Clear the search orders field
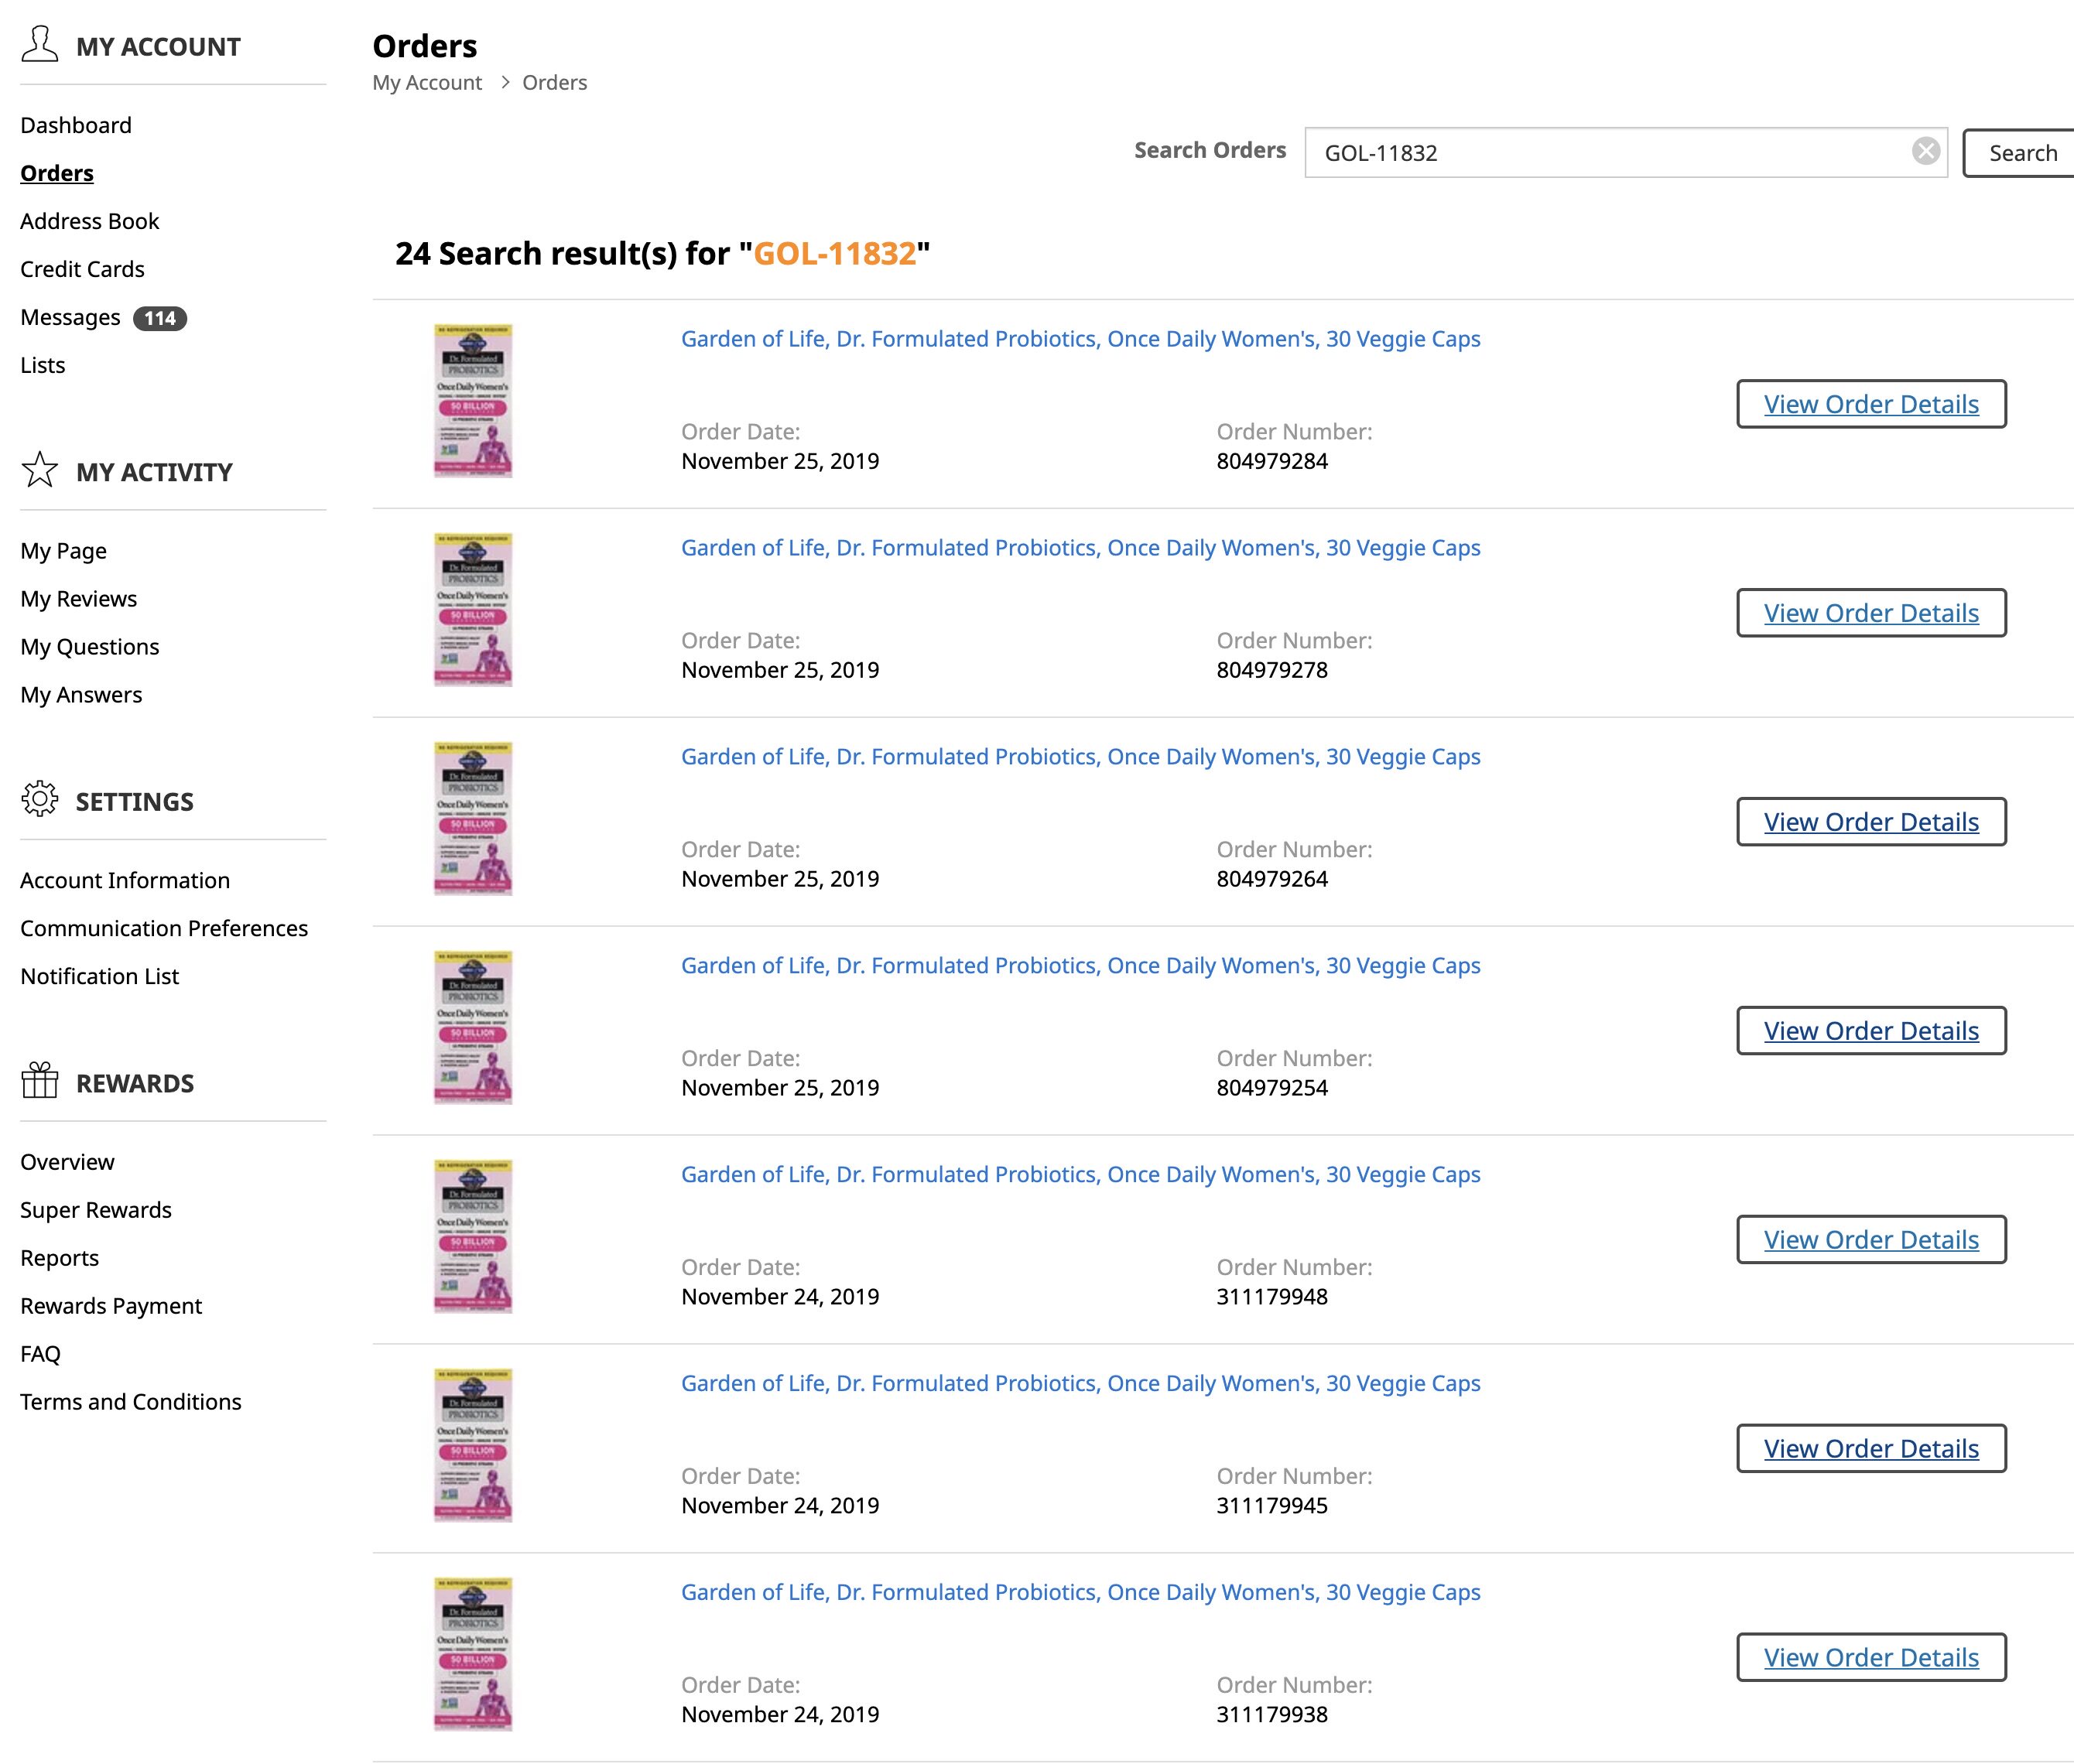Image resolution: width=2074 pixels, height=1764 pixels. pyautogui.click(x=1925, y=152)
